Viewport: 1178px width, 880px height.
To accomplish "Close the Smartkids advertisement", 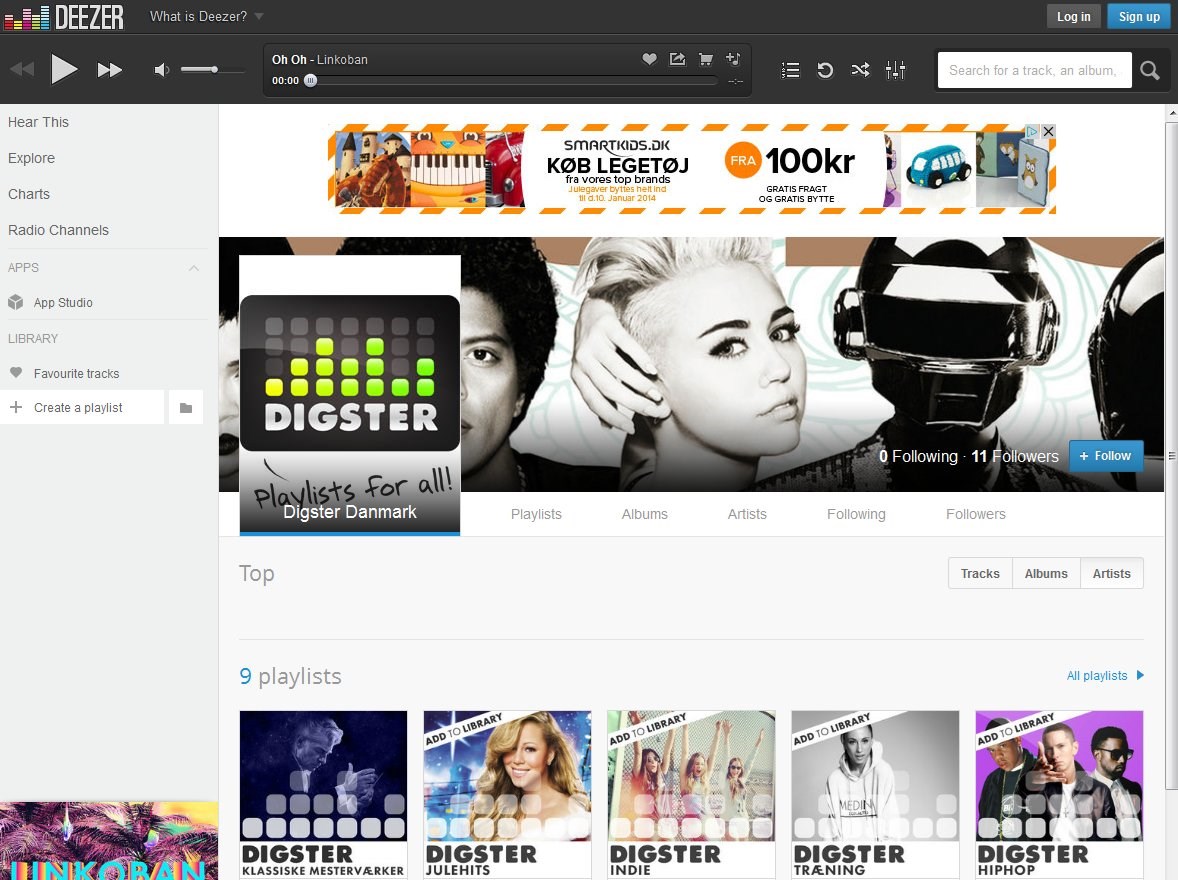I will [x=1048, y=132].
